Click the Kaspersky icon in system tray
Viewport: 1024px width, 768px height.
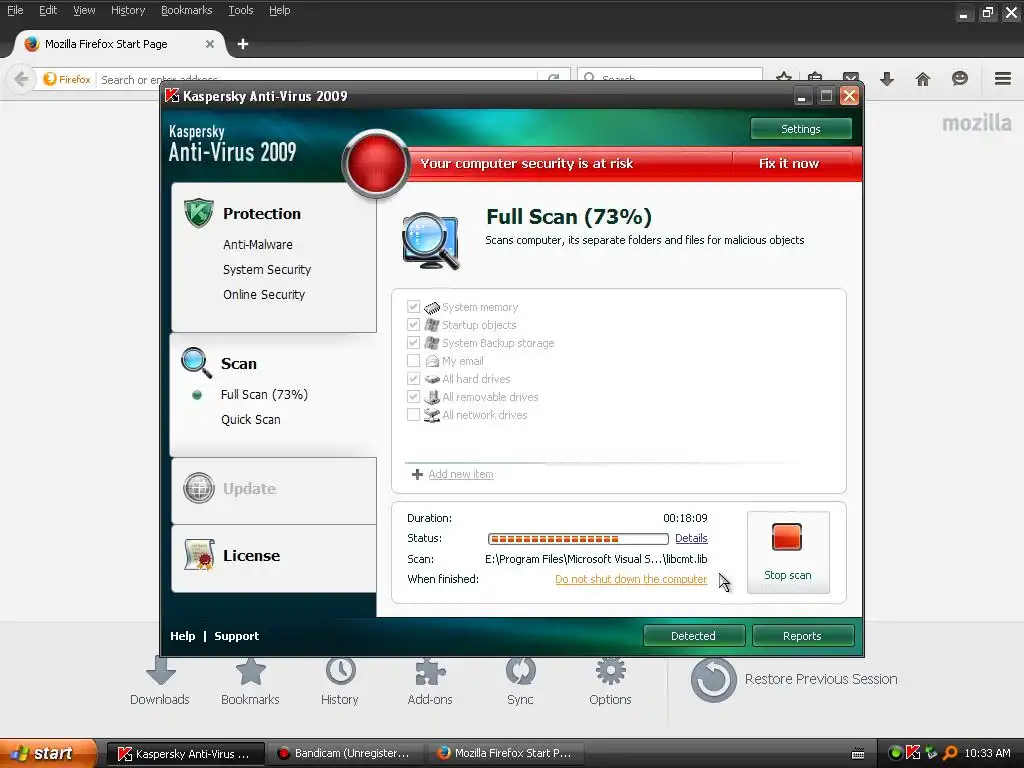(x=913, y=753)
